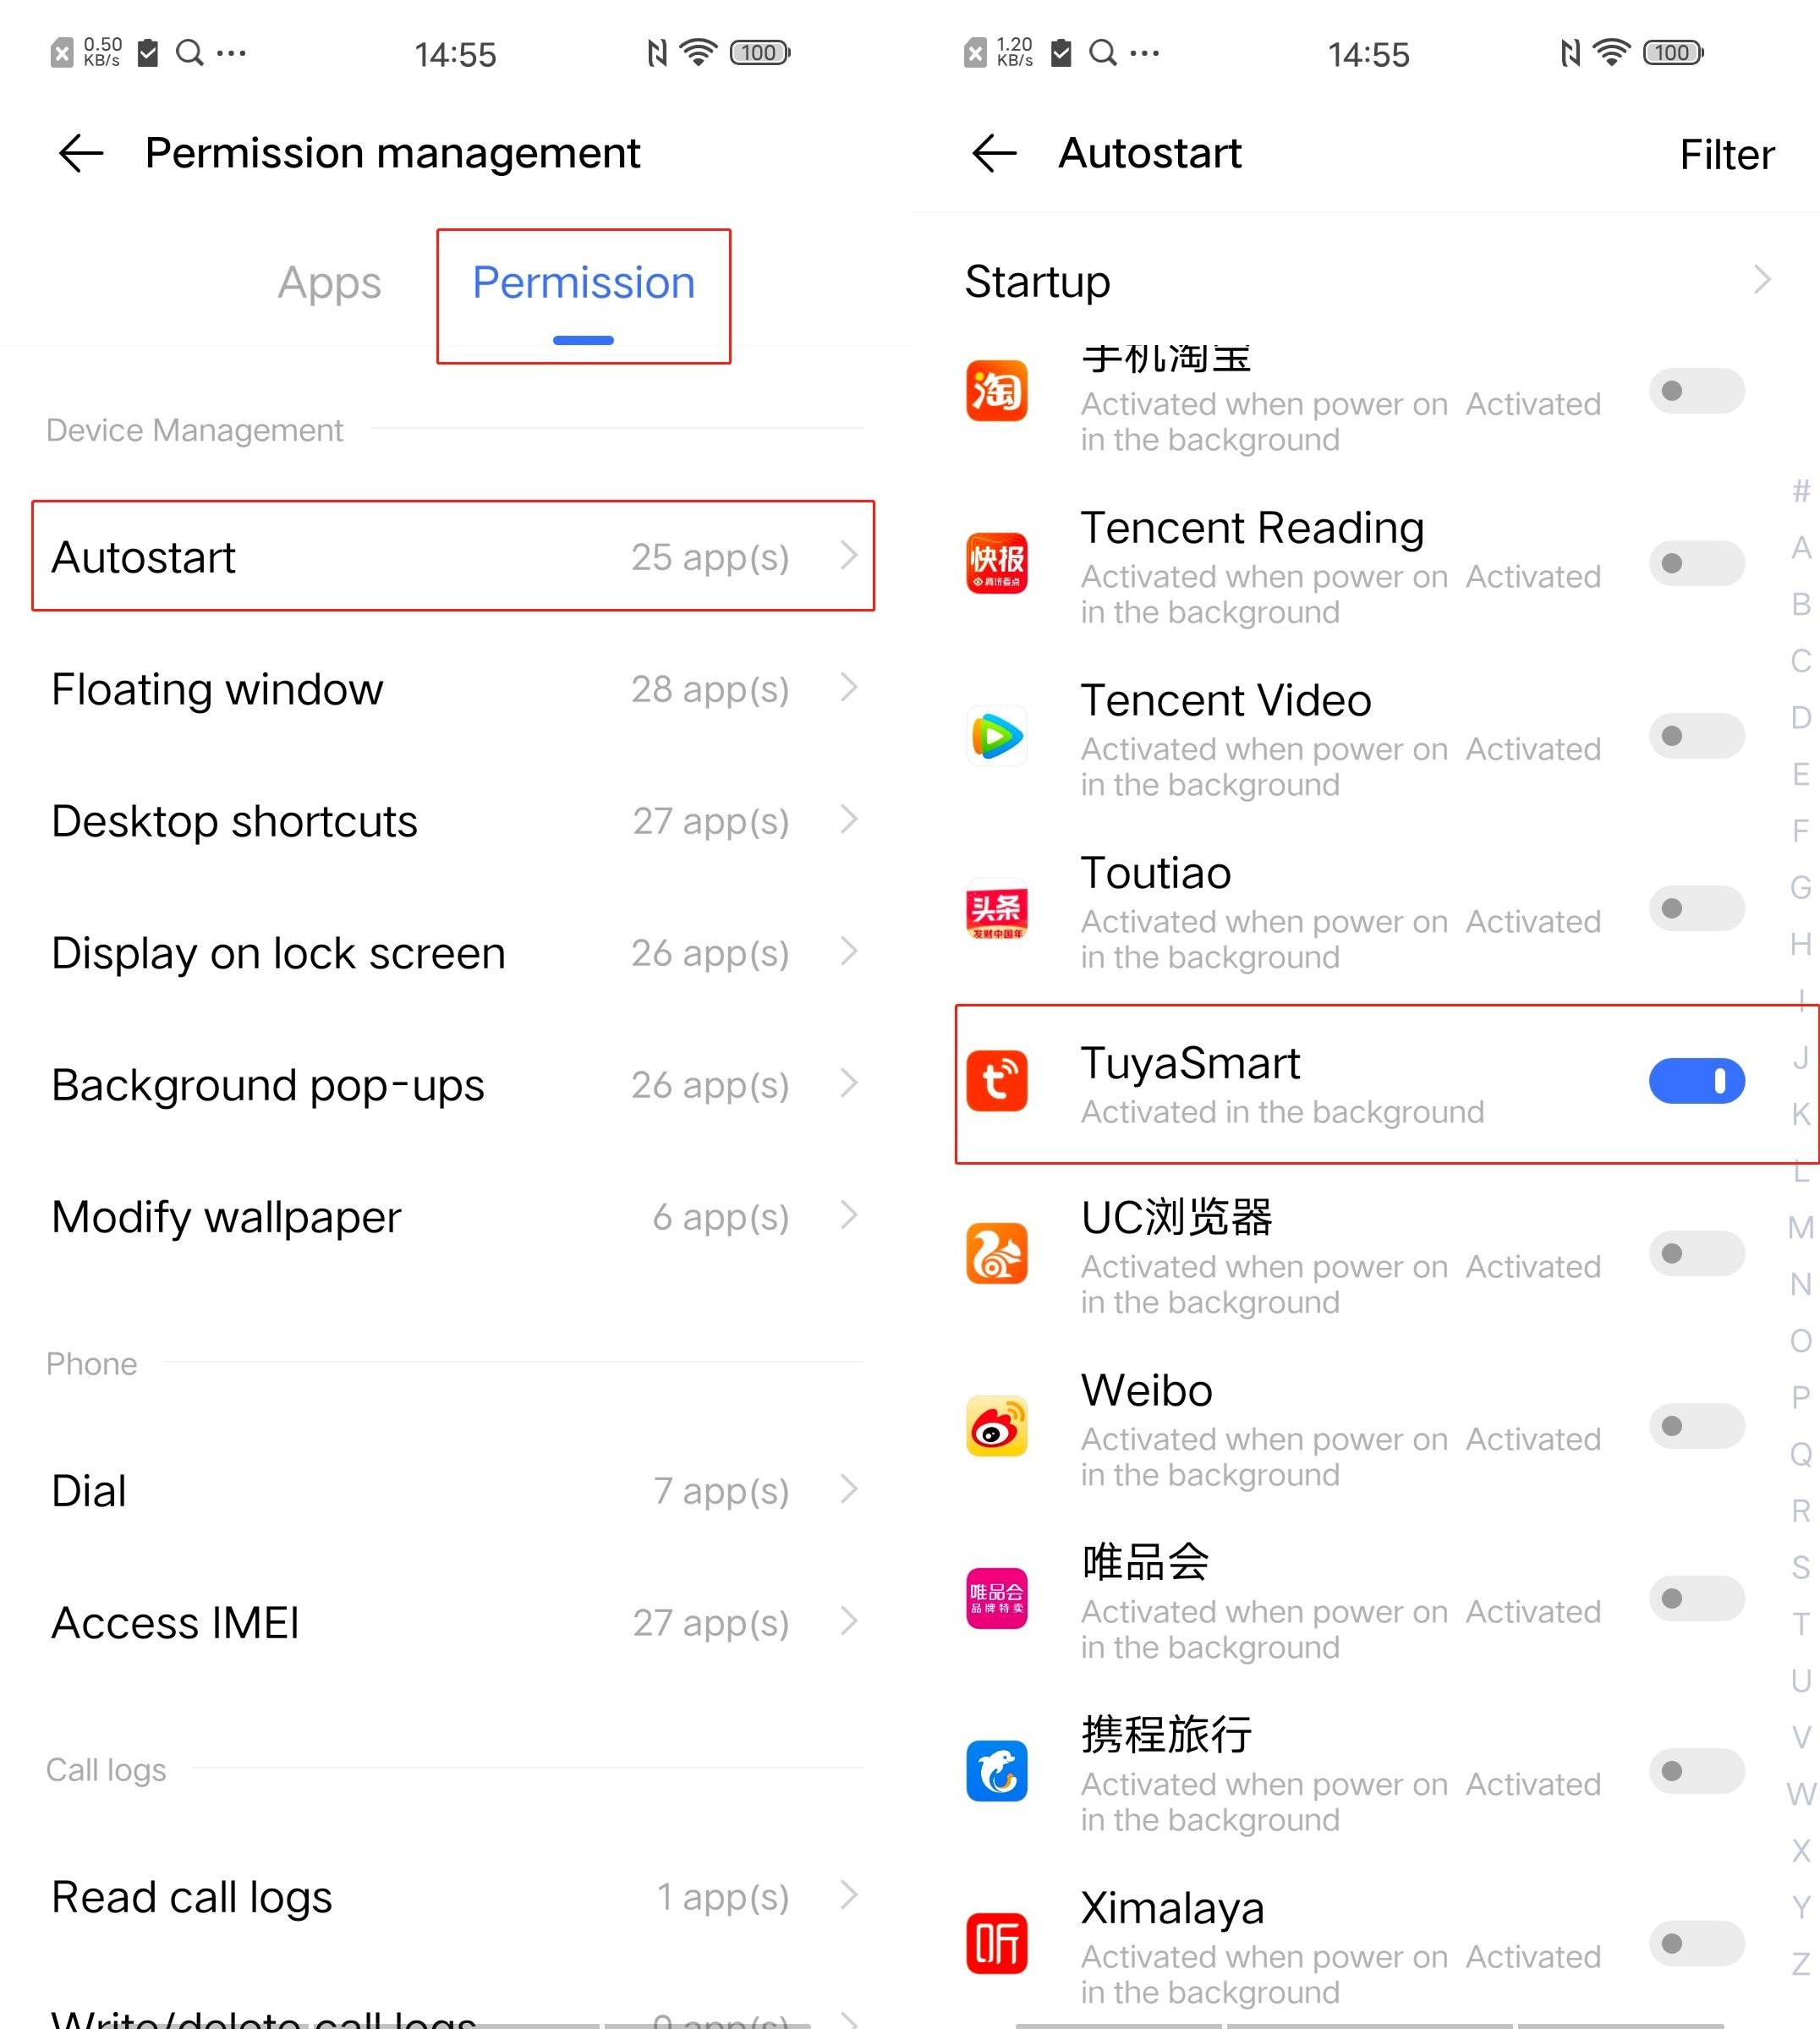This screenshot has width=1820, height=2029.
Task: Open Access IMEI permission entry
Action: click(x=453, y=1623)
